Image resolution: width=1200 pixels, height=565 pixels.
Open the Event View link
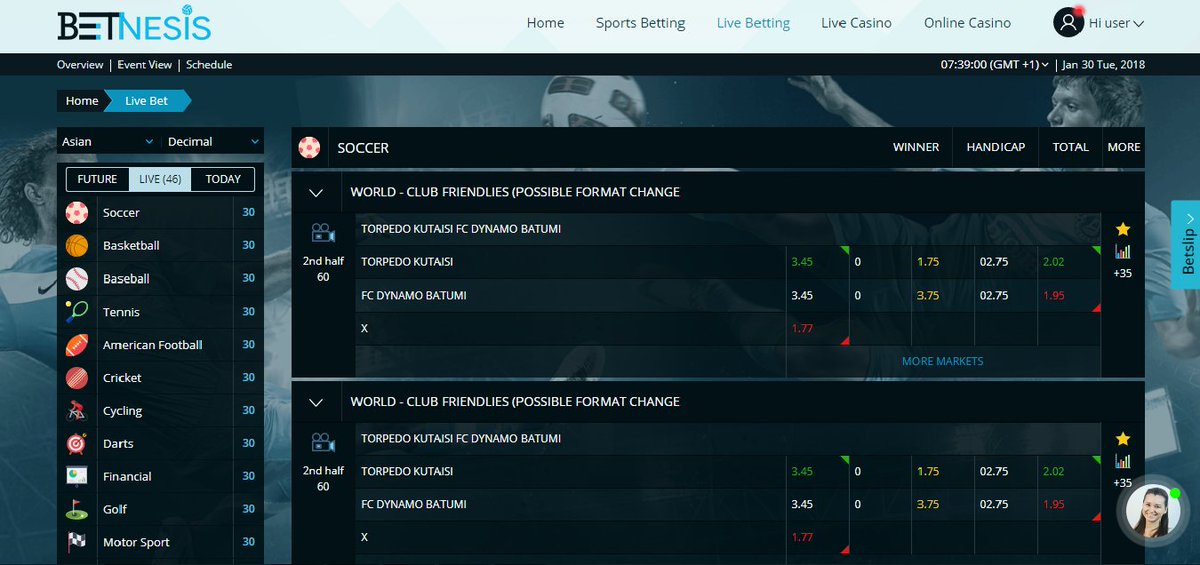pyautogui.click(x=145, y=64)
